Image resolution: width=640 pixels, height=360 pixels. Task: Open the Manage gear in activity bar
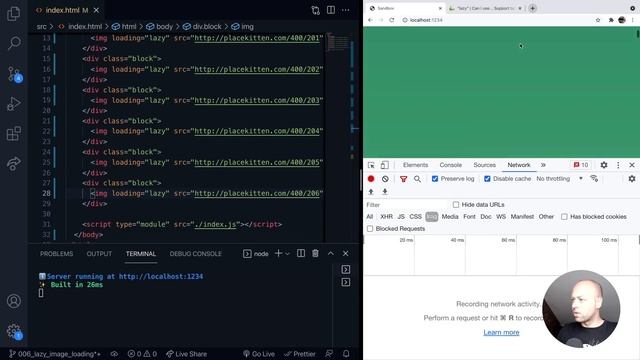(14, 331)
